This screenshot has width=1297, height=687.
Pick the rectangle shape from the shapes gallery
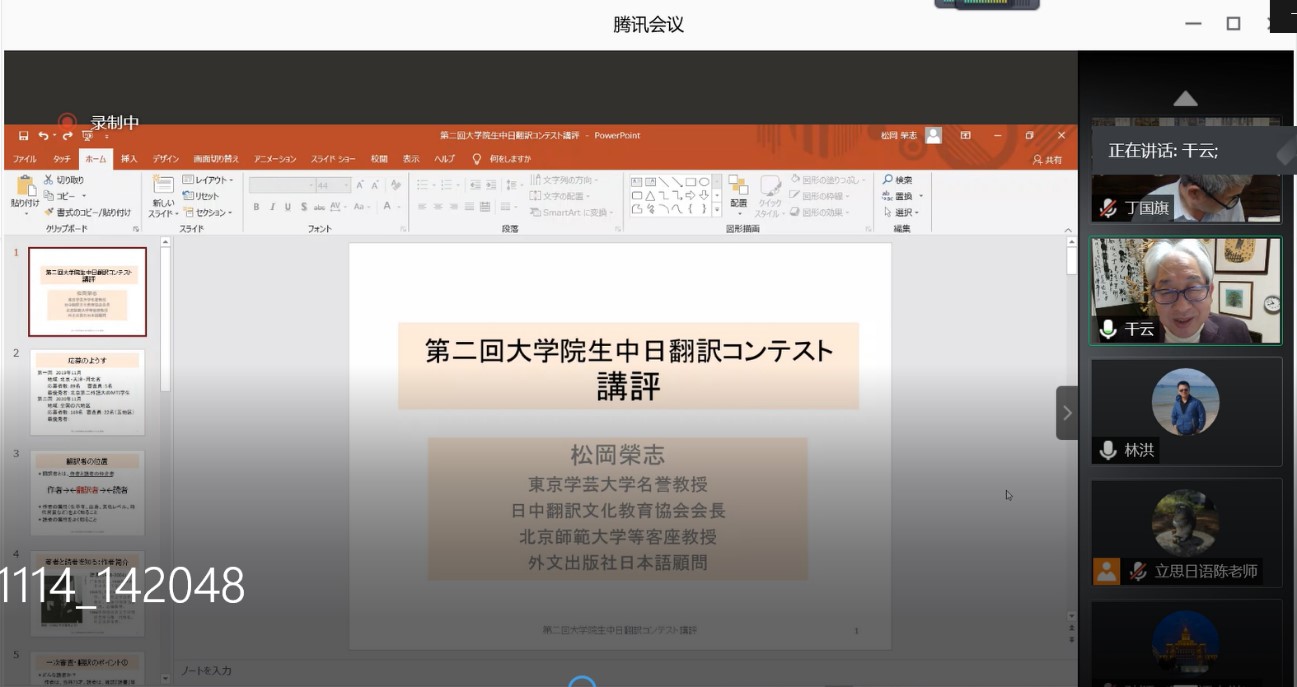click(x=691, y=182)
